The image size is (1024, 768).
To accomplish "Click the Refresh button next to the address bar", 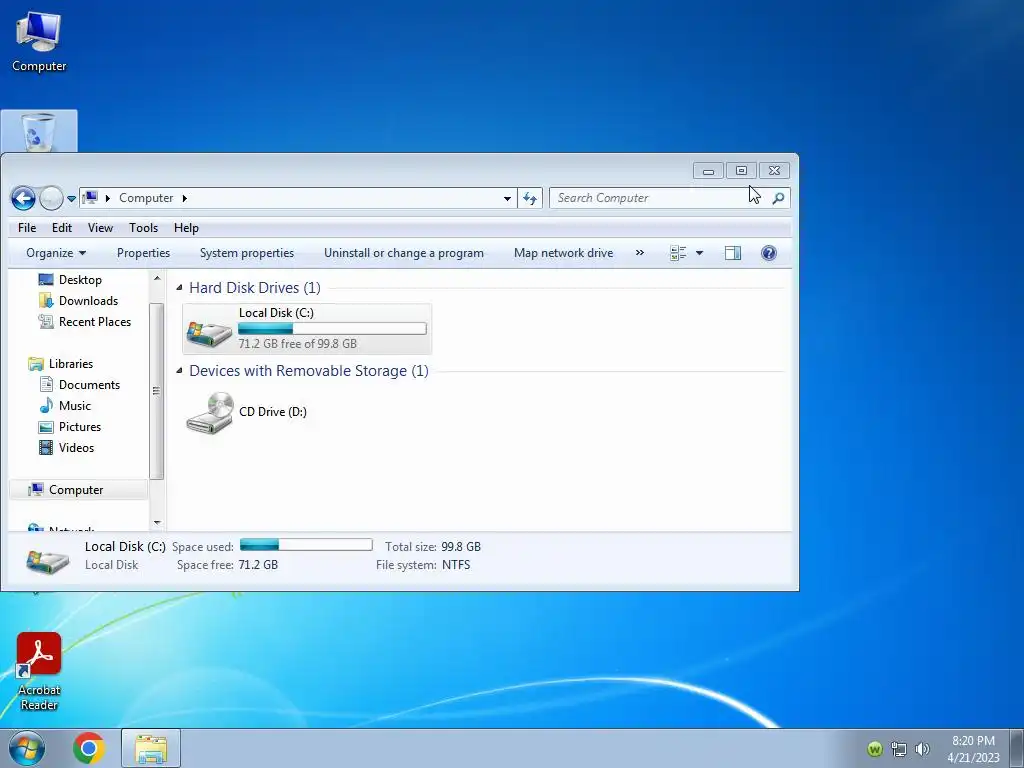I will tap(530, 199).
